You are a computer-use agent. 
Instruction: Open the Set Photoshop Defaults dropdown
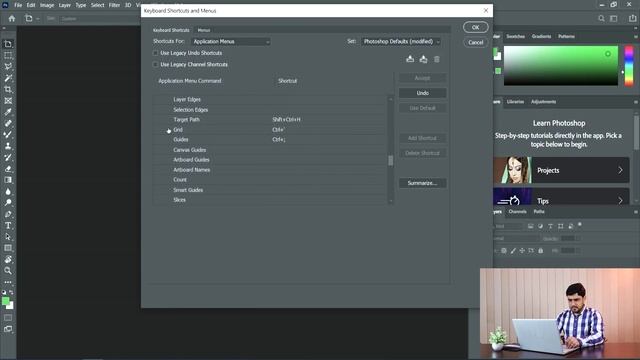[401, 42]
